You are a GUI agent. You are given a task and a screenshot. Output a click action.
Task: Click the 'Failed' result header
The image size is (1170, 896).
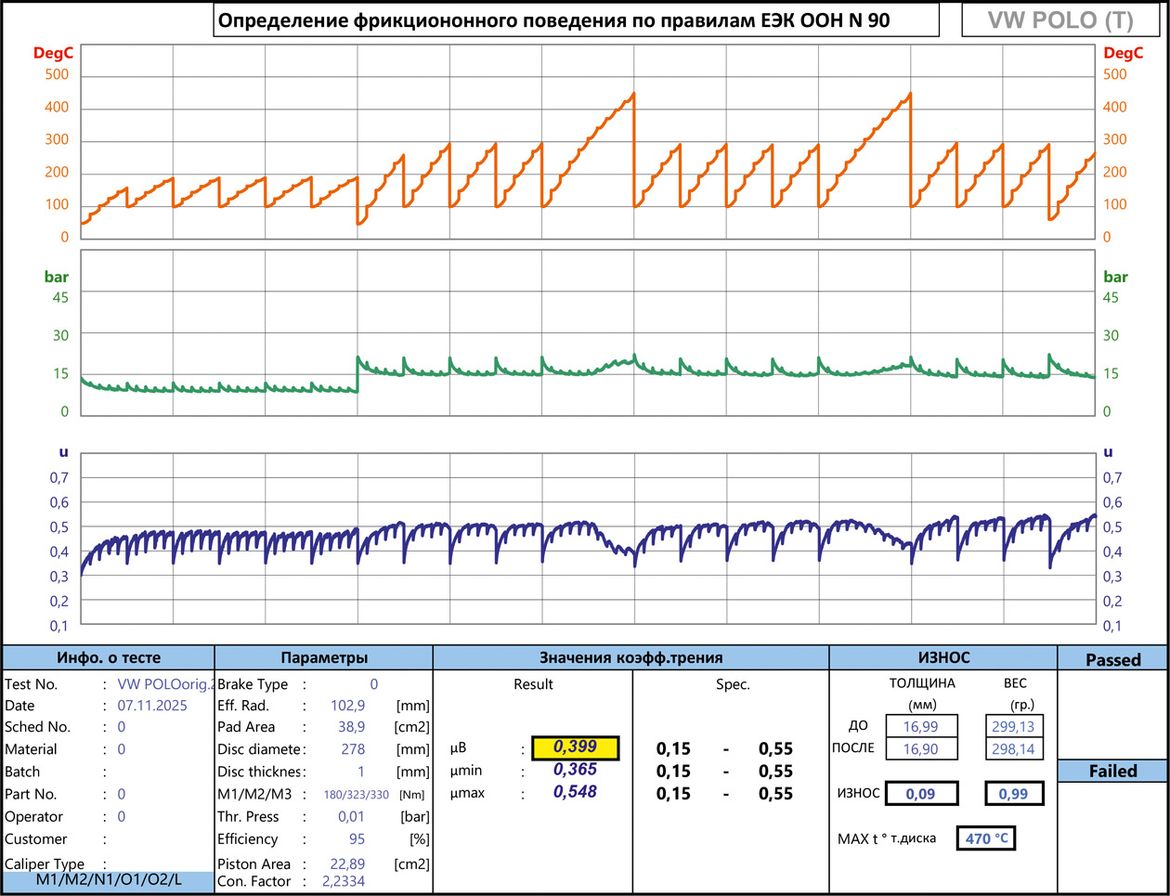(x=1113, y=771)
